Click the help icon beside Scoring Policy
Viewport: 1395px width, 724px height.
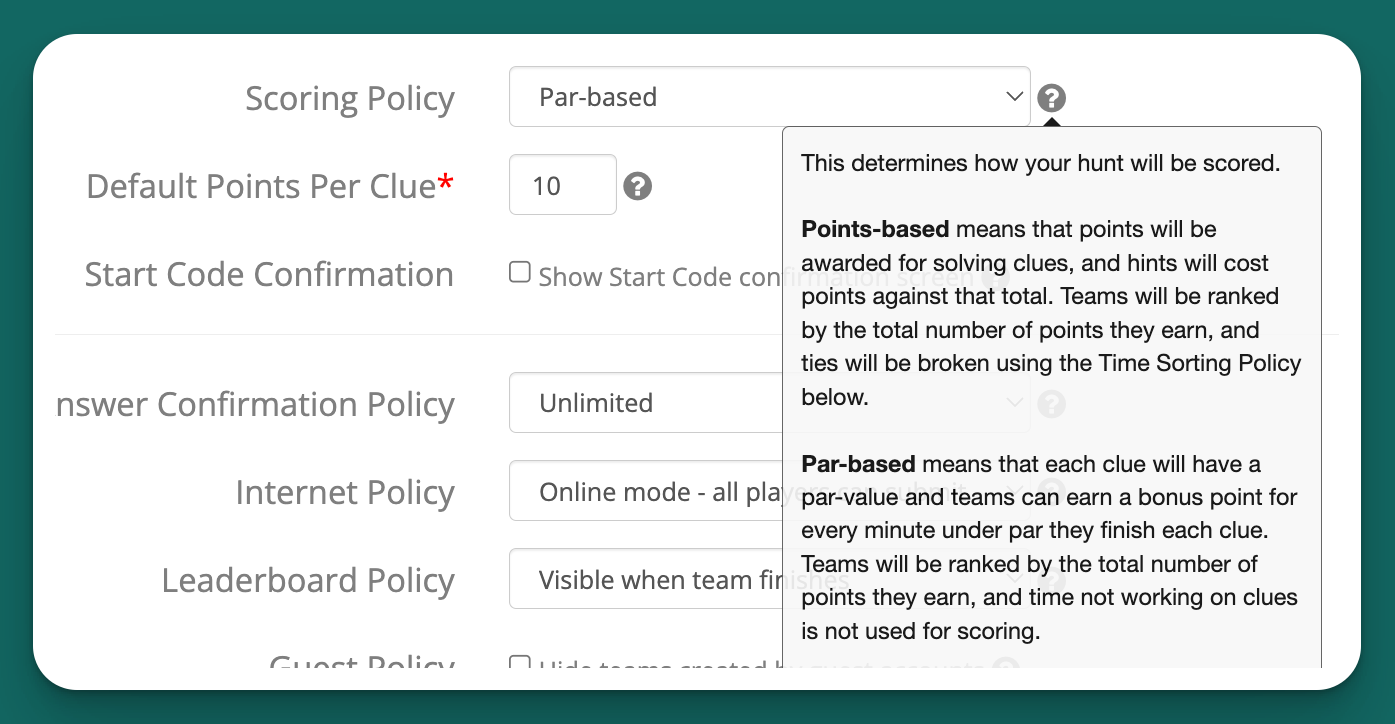point(1051,98)
